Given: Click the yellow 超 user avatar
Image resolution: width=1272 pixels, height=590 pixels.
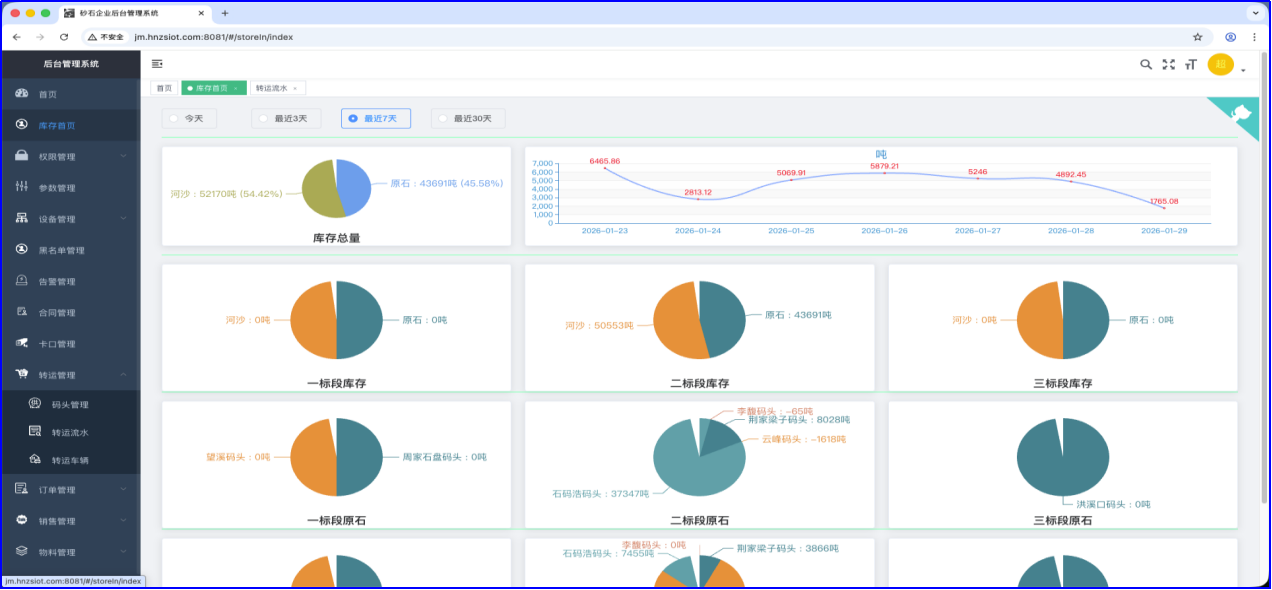Looking at the screenshot, I should pyautogui.click(x=1220, y=64).
